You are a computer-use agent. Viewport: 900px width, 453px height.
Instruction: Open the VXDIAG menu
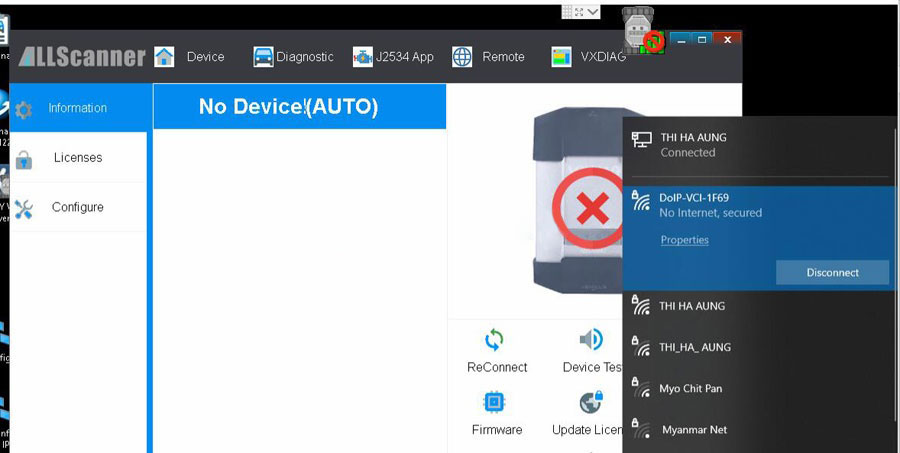pyautogui.click(x=603, y=57)
